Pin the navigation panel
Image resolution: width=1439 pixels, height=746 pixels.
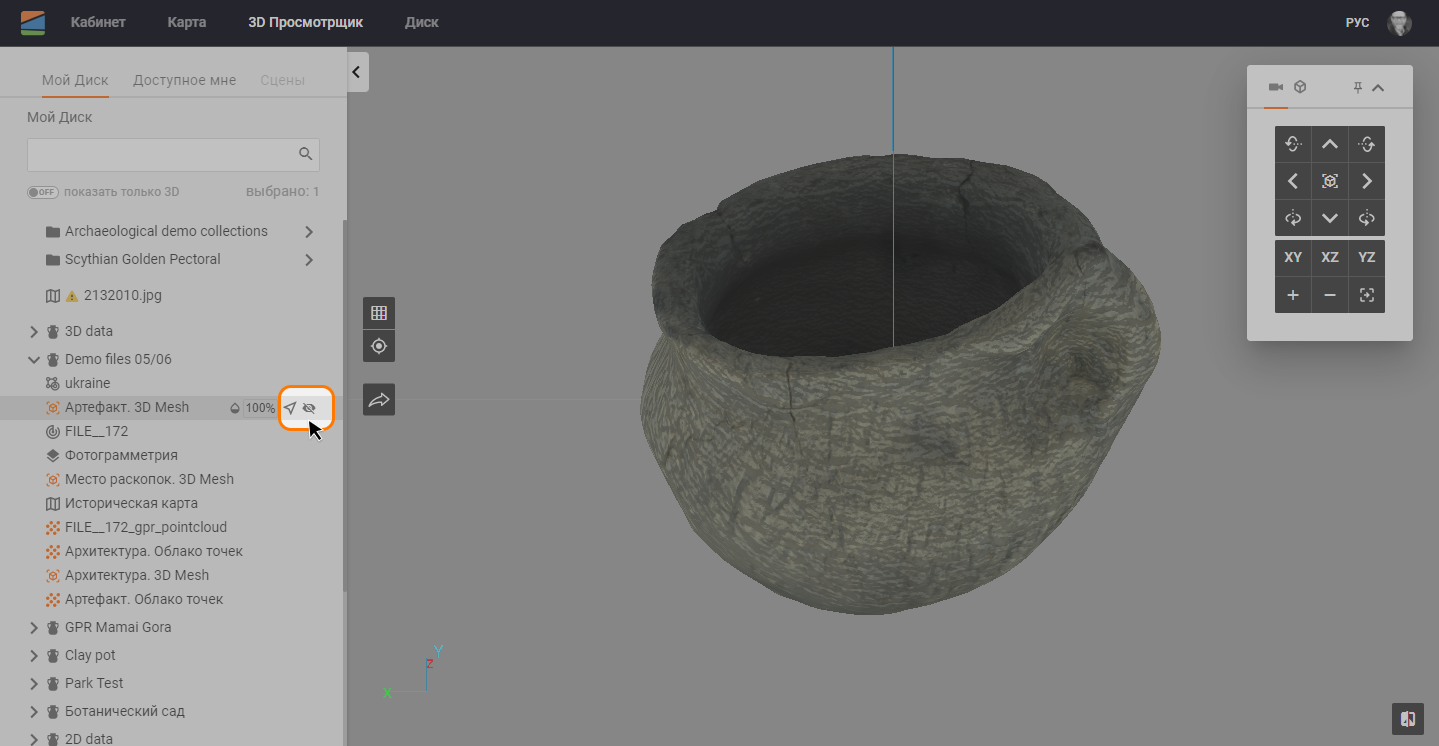tap(1357, 88)
